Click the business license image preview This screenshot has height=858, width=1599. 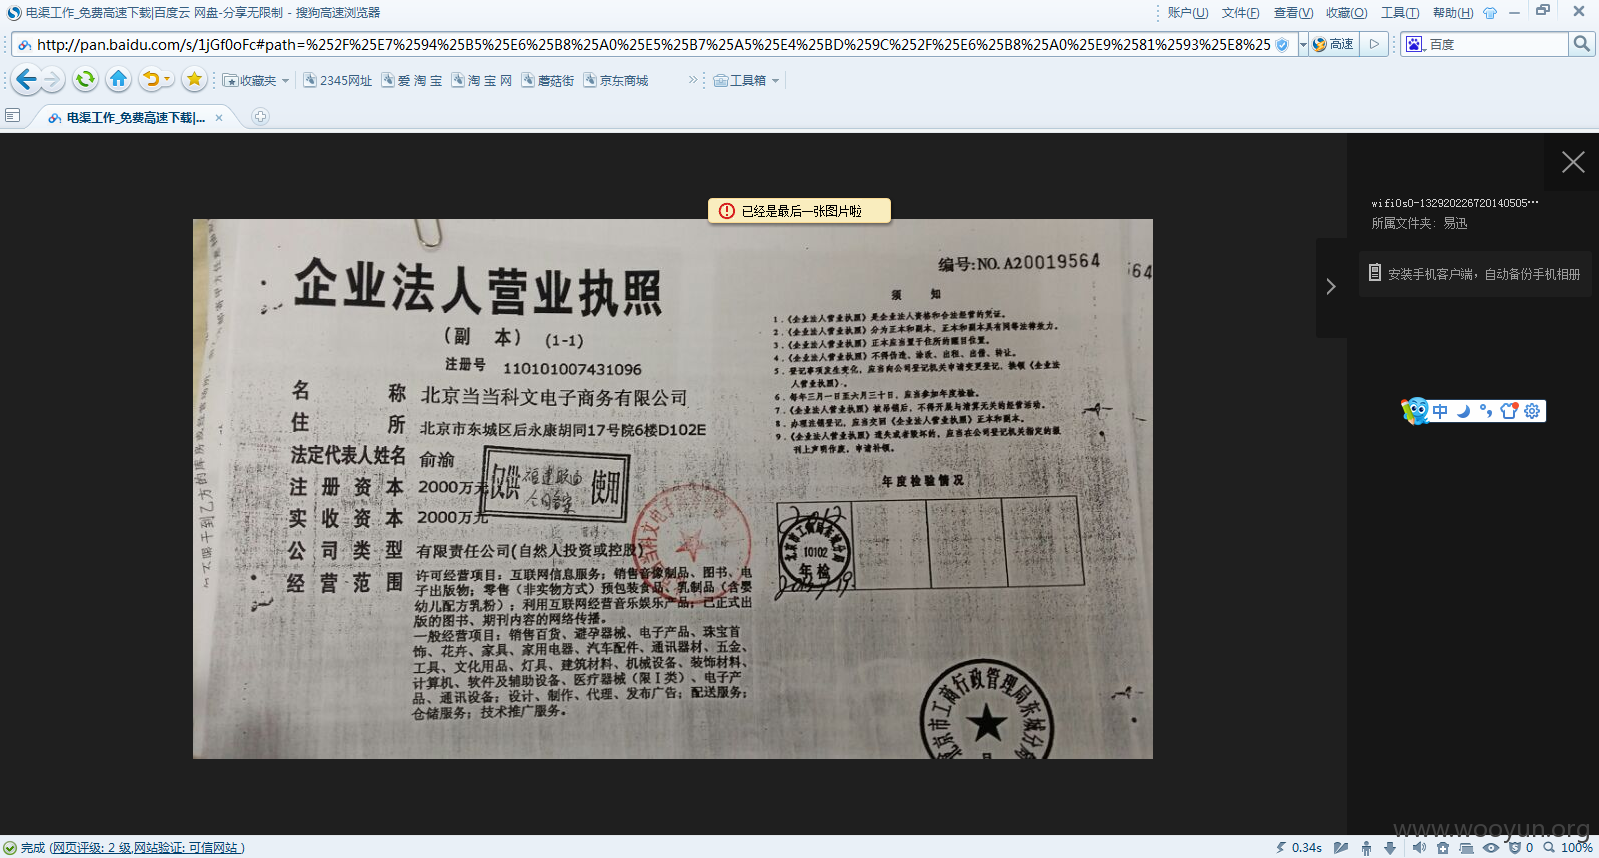pos(672,489)
